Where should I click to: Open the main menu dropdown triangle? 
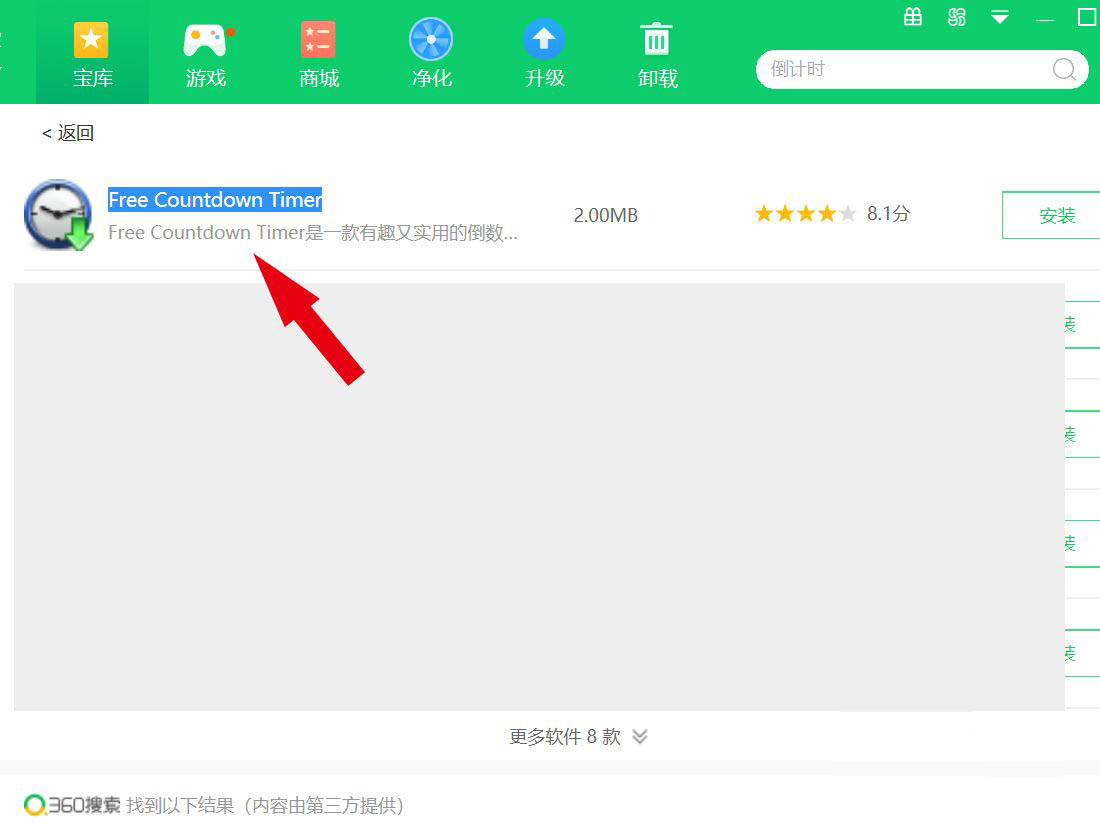[x=1000, y=17]
